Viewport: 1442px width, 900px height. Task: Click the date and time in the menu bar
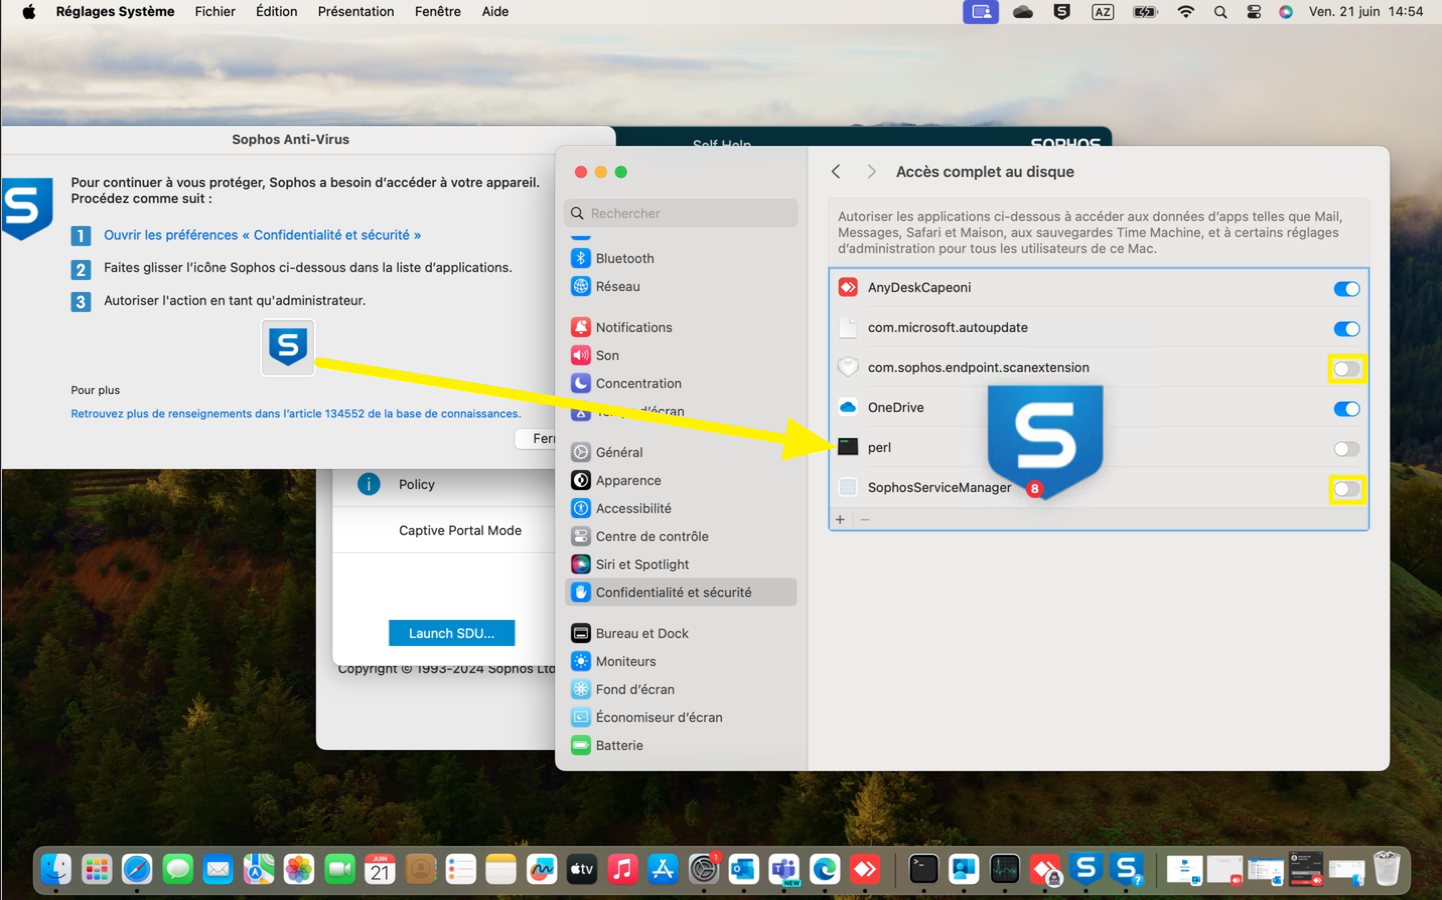(x=1366, y=12)
